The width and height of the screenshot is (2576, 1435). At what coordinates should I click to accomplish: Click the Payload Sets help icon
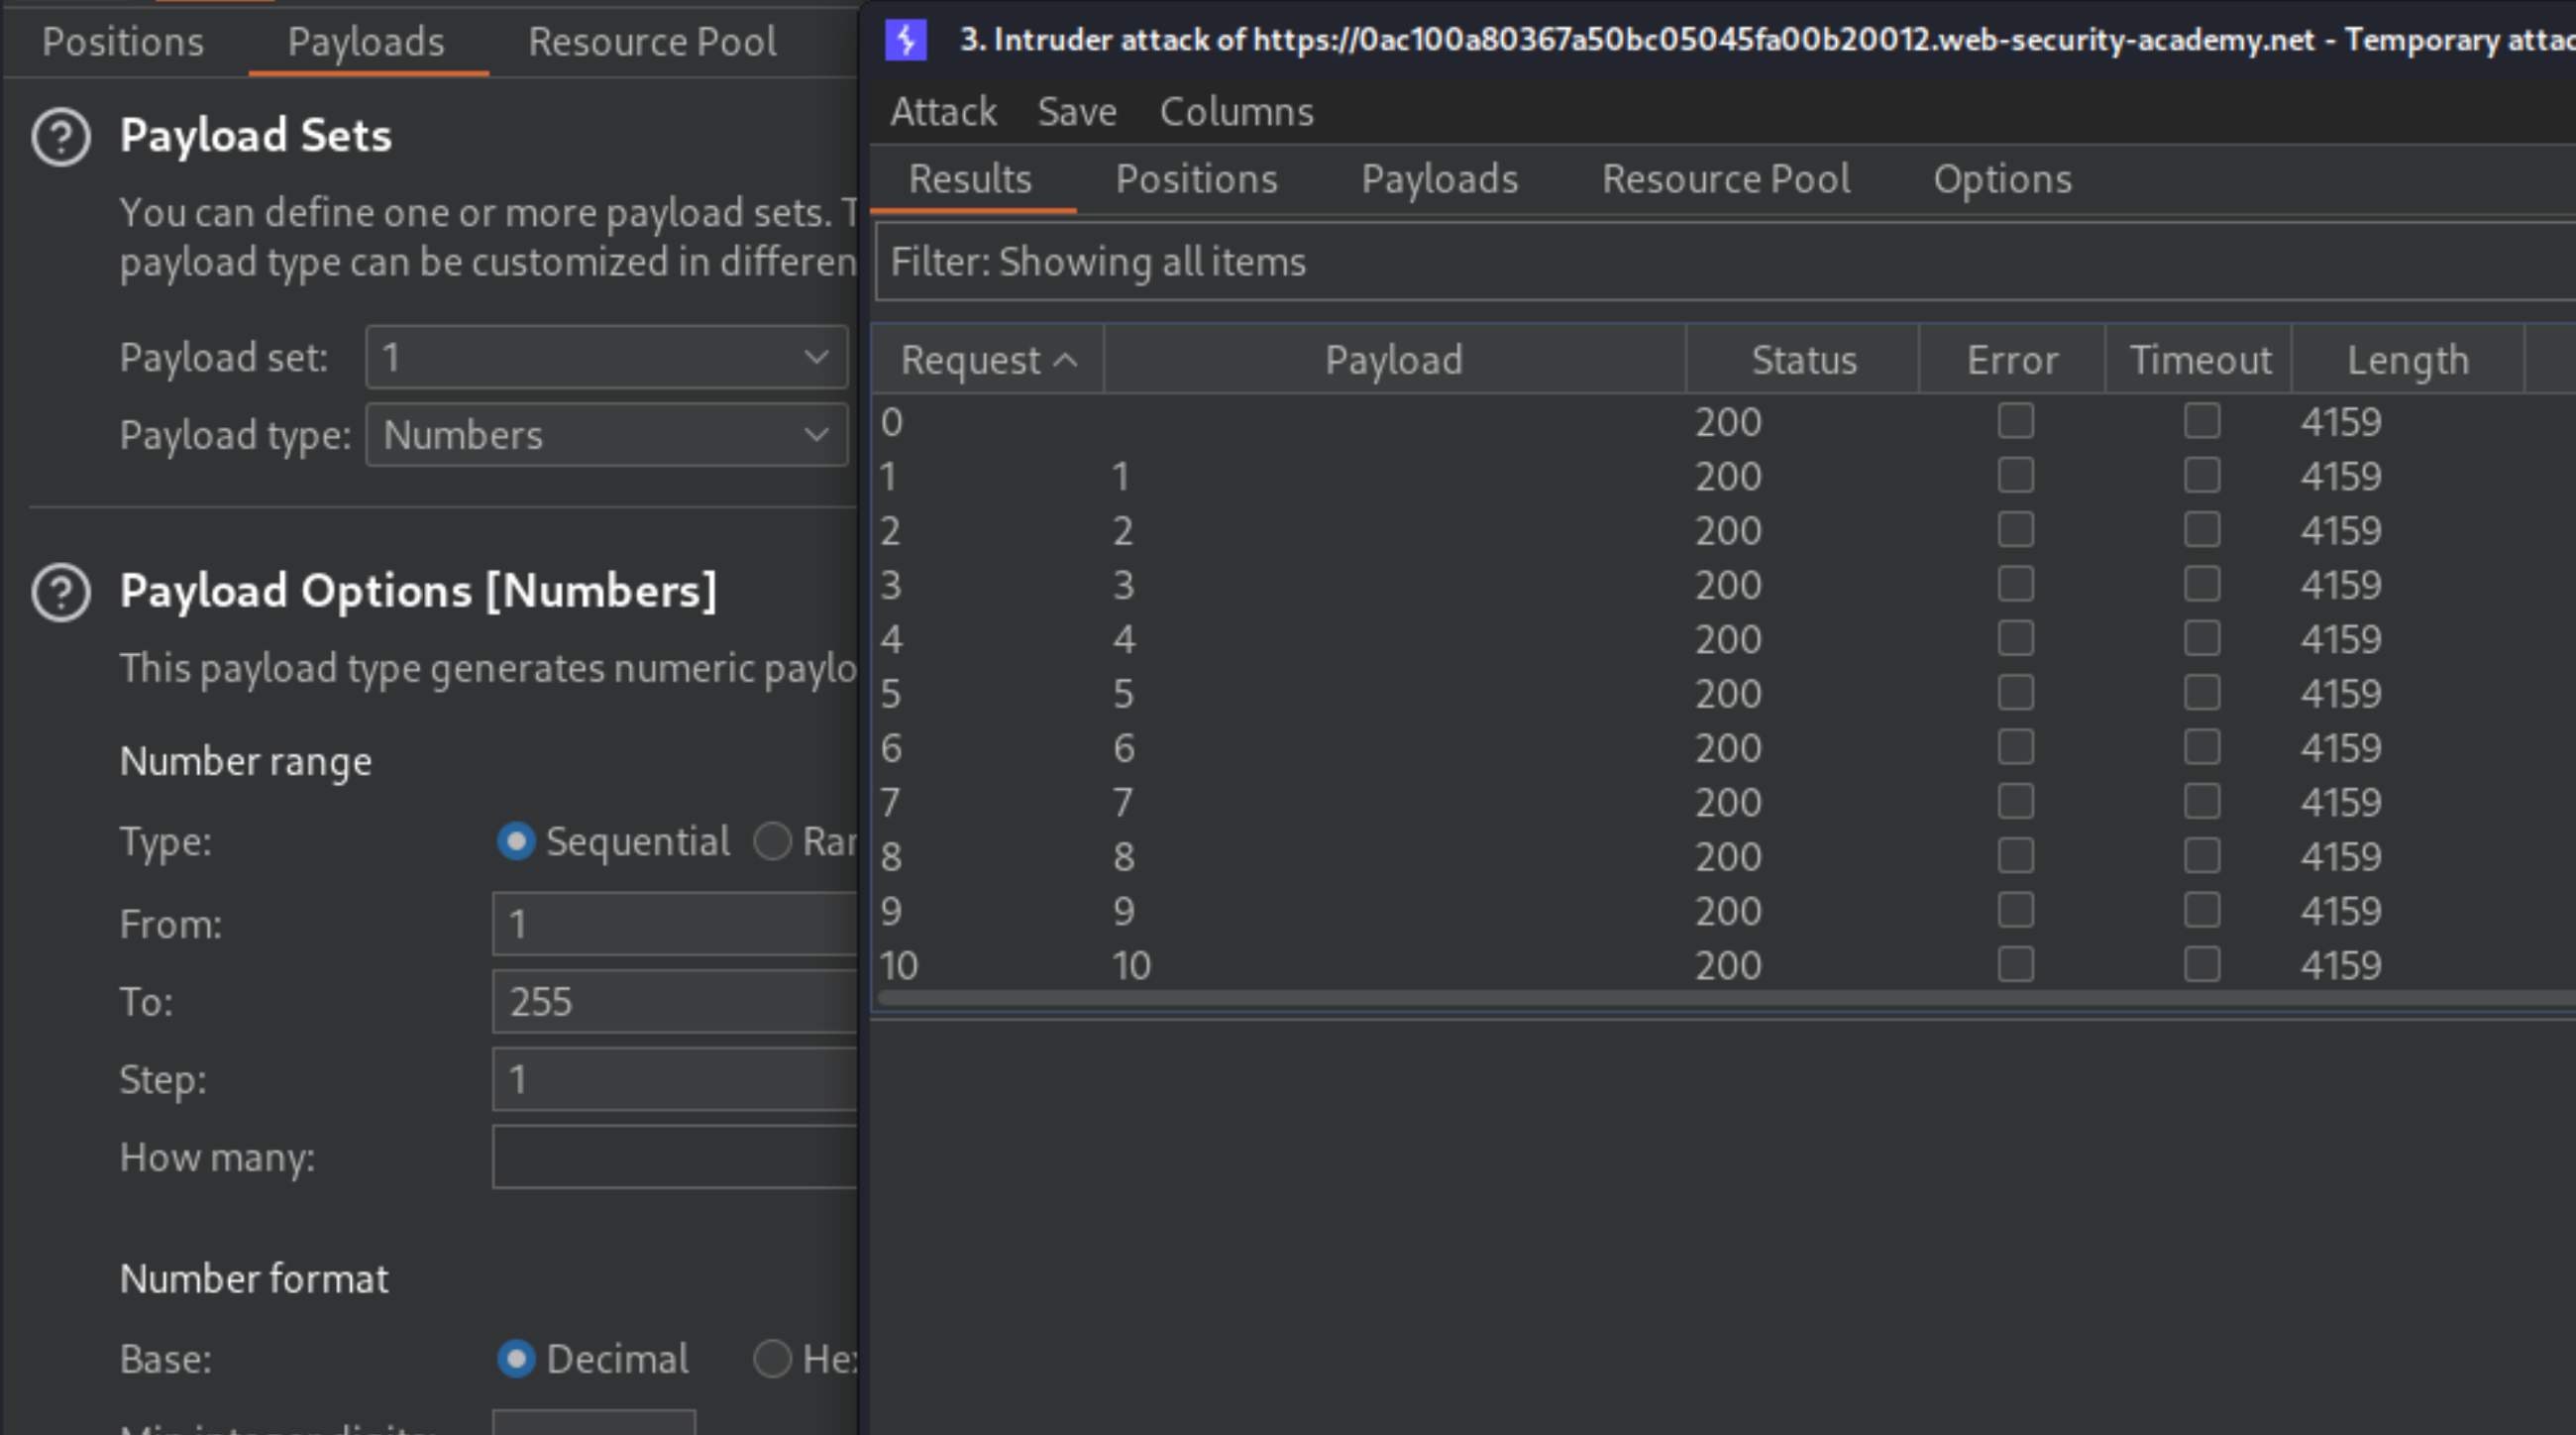pos(61,137)
